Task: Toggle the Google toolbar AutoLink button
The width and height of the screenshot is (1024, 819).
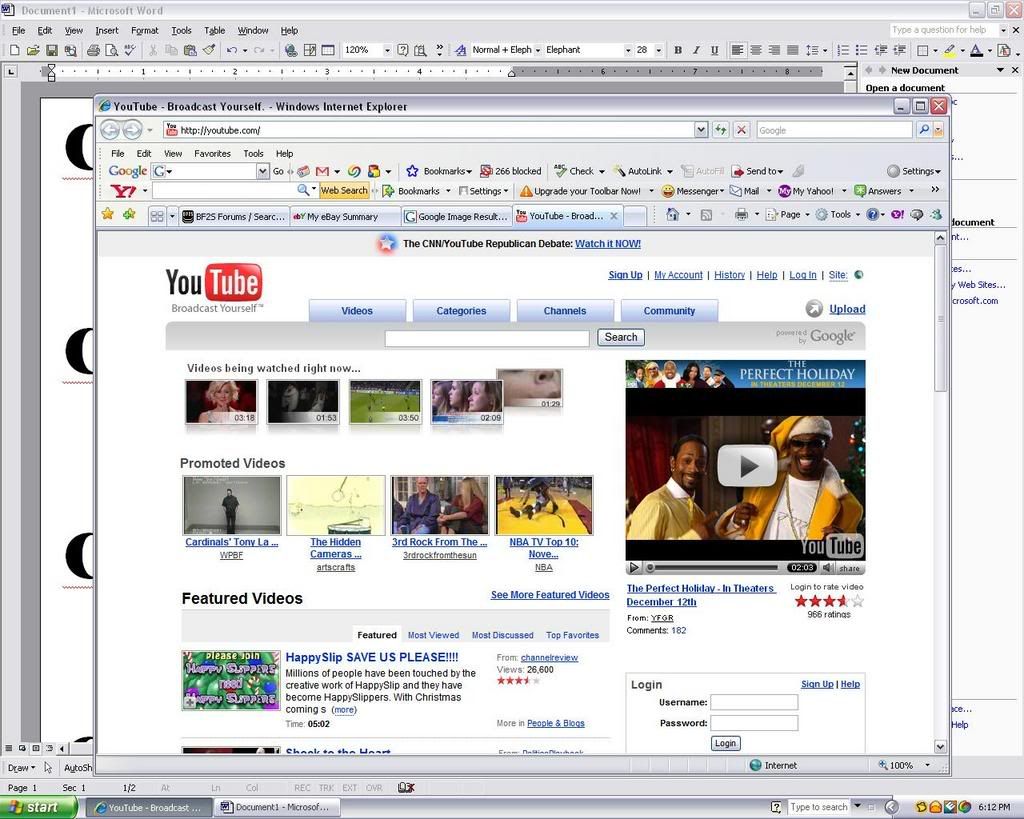Action: click(x=637, y=171)
